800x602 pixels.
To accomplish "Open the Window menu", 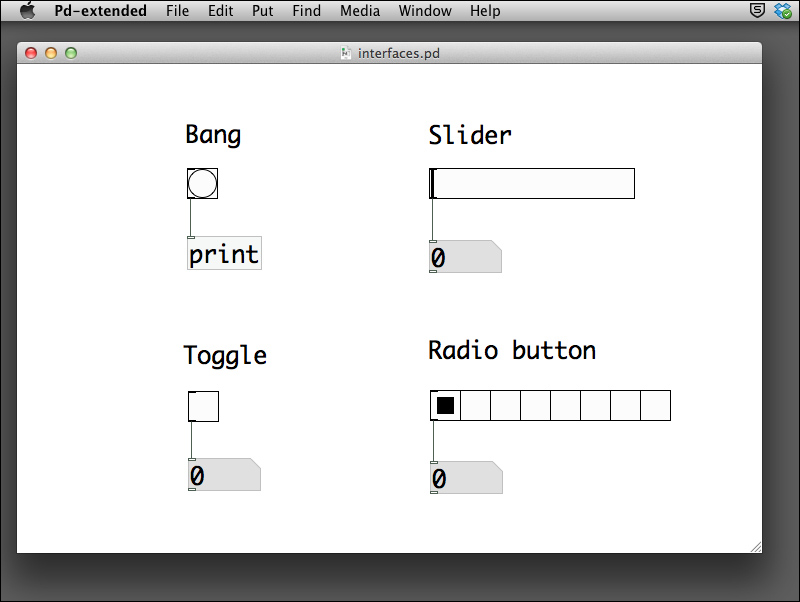I will 424,10.
